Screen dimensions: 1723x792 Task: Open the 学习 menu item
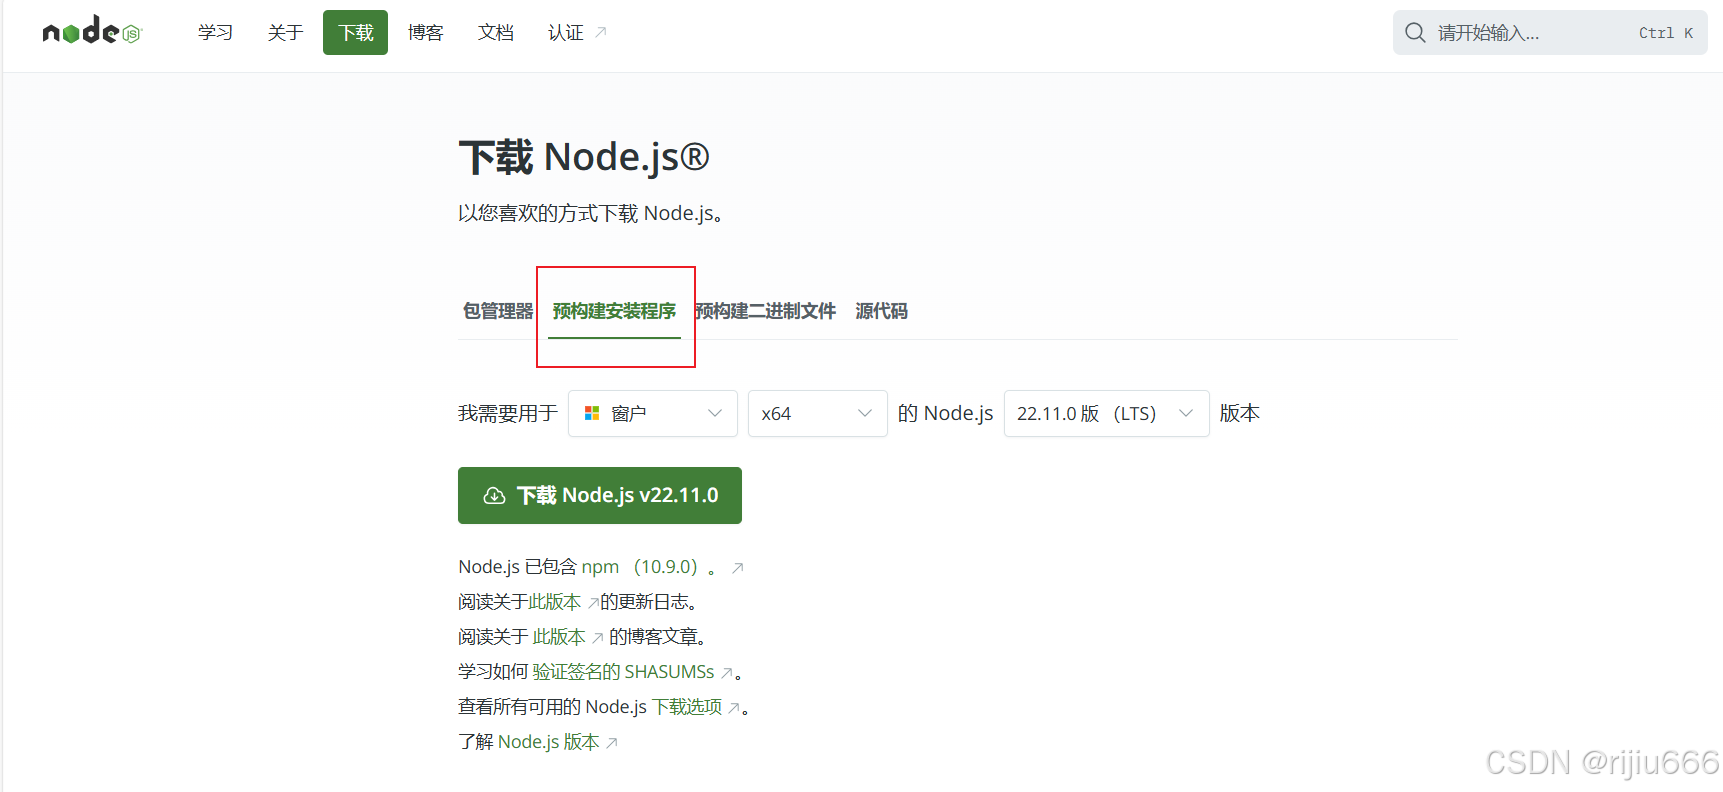coord(215,33)
